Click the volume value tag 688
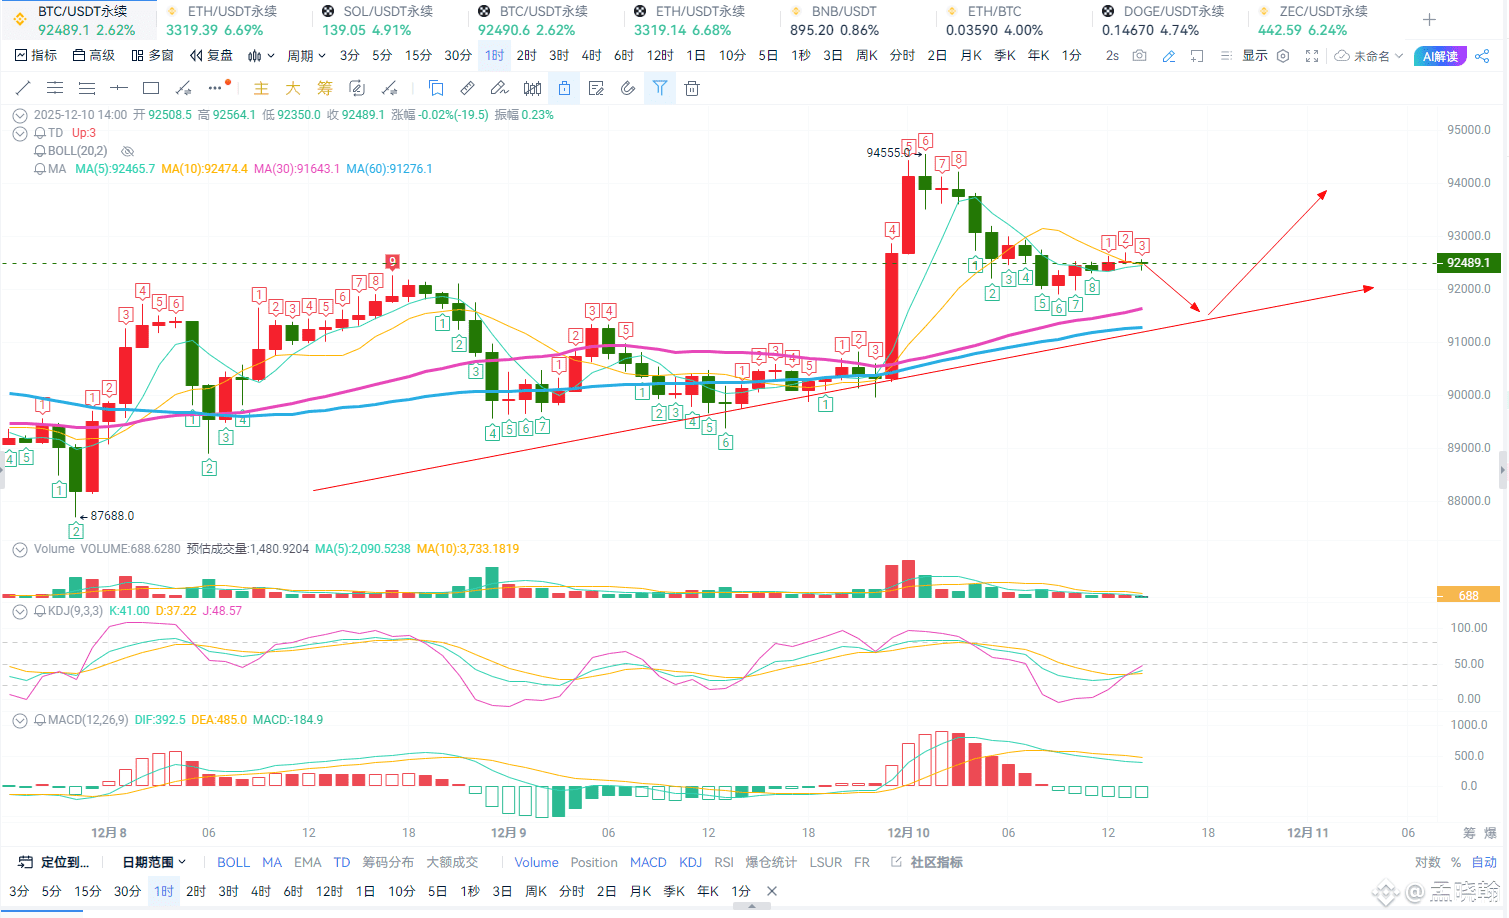 [1468, 595]
